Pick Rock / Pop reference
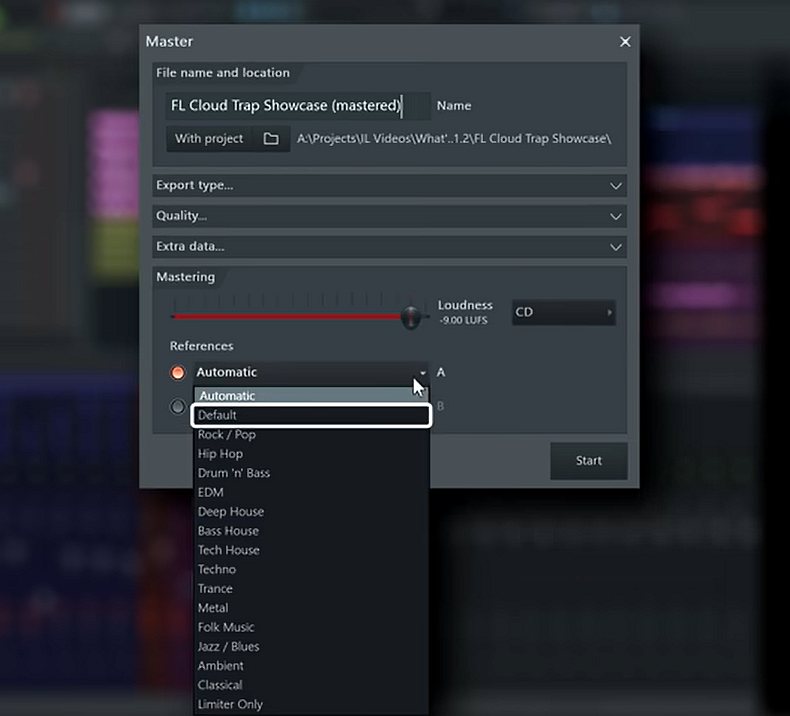The width and height of the screenshot is (790, 716). coord(311,434)
